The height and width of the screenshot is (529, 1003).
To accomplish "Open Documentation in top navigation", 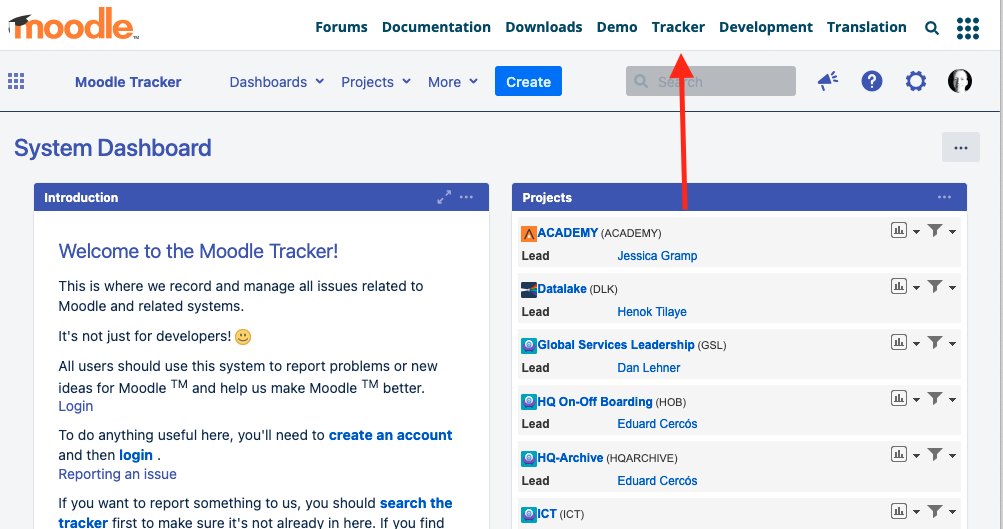I will pos(436,27).
